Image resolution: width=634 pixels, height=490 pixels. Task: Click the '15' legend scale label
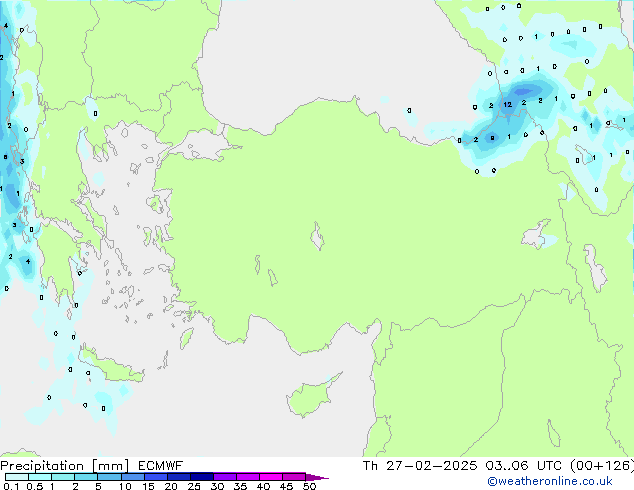tap(148, 486)
